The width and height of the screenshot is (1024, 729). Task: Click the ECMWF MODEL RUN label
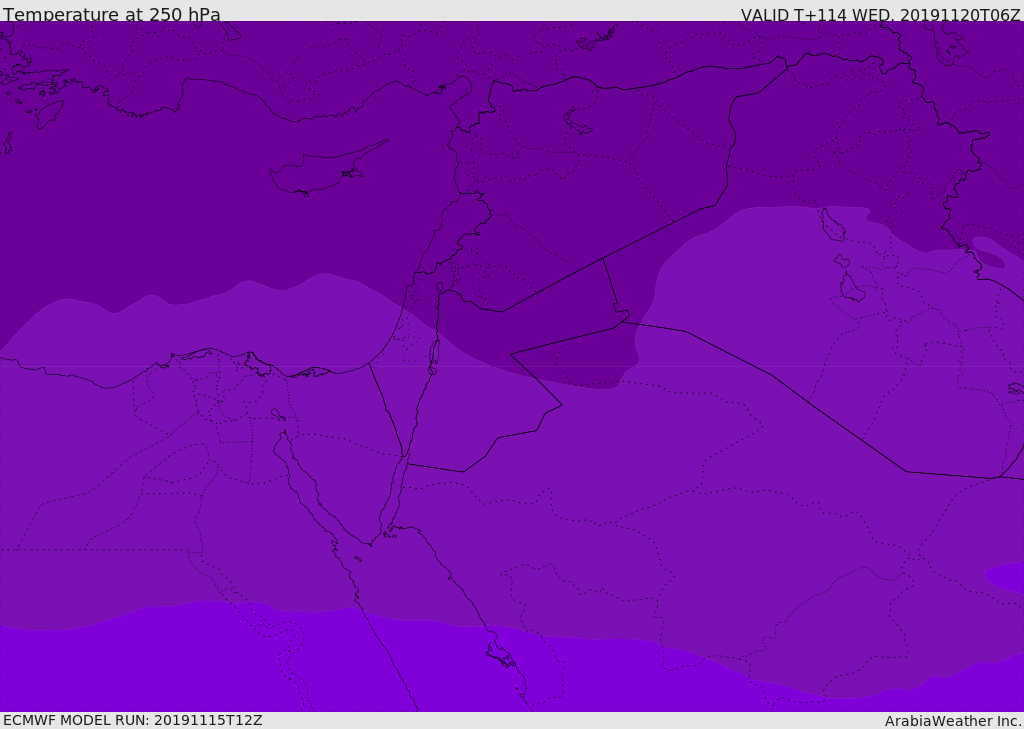click(x=132, y=720)
